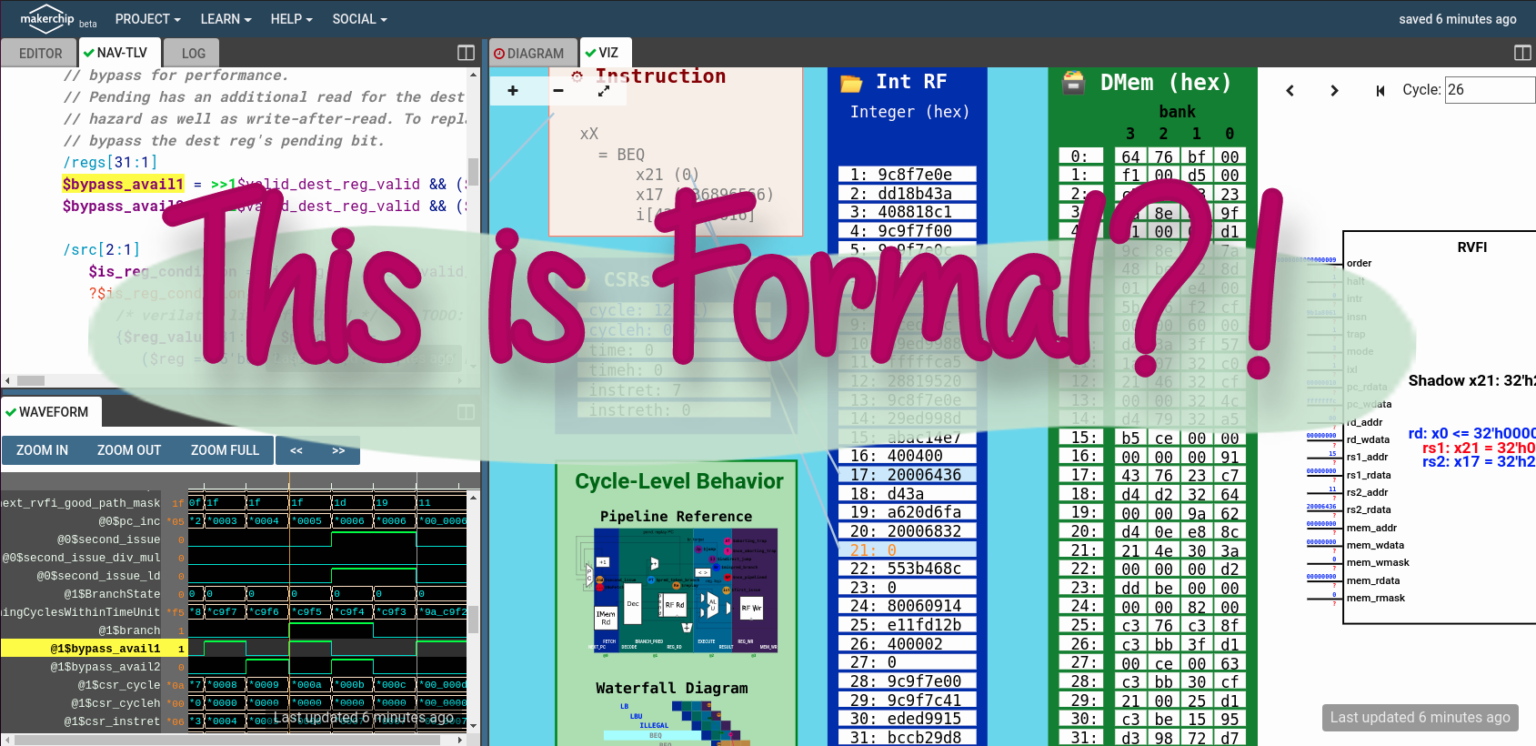Open the PROJECT menu
1536x746 pixels.
[148, 19]
